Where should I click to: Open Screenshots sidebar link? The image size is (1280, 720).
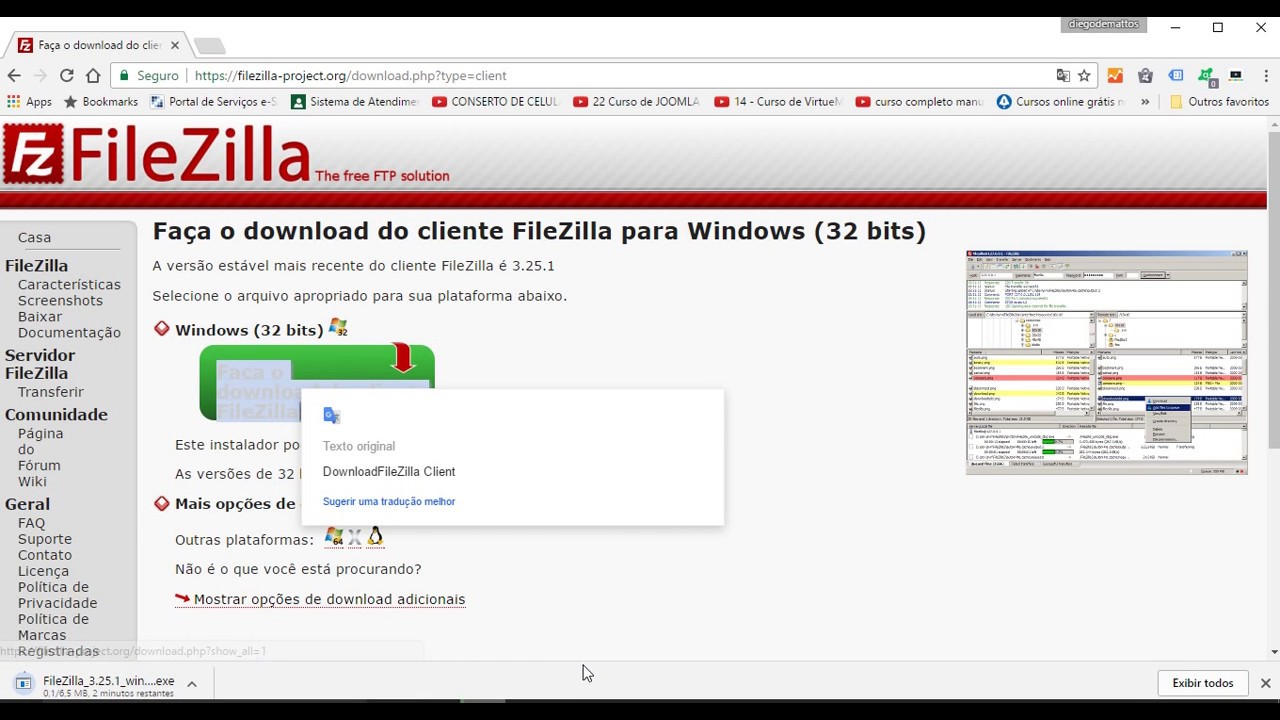coord(60,300)
